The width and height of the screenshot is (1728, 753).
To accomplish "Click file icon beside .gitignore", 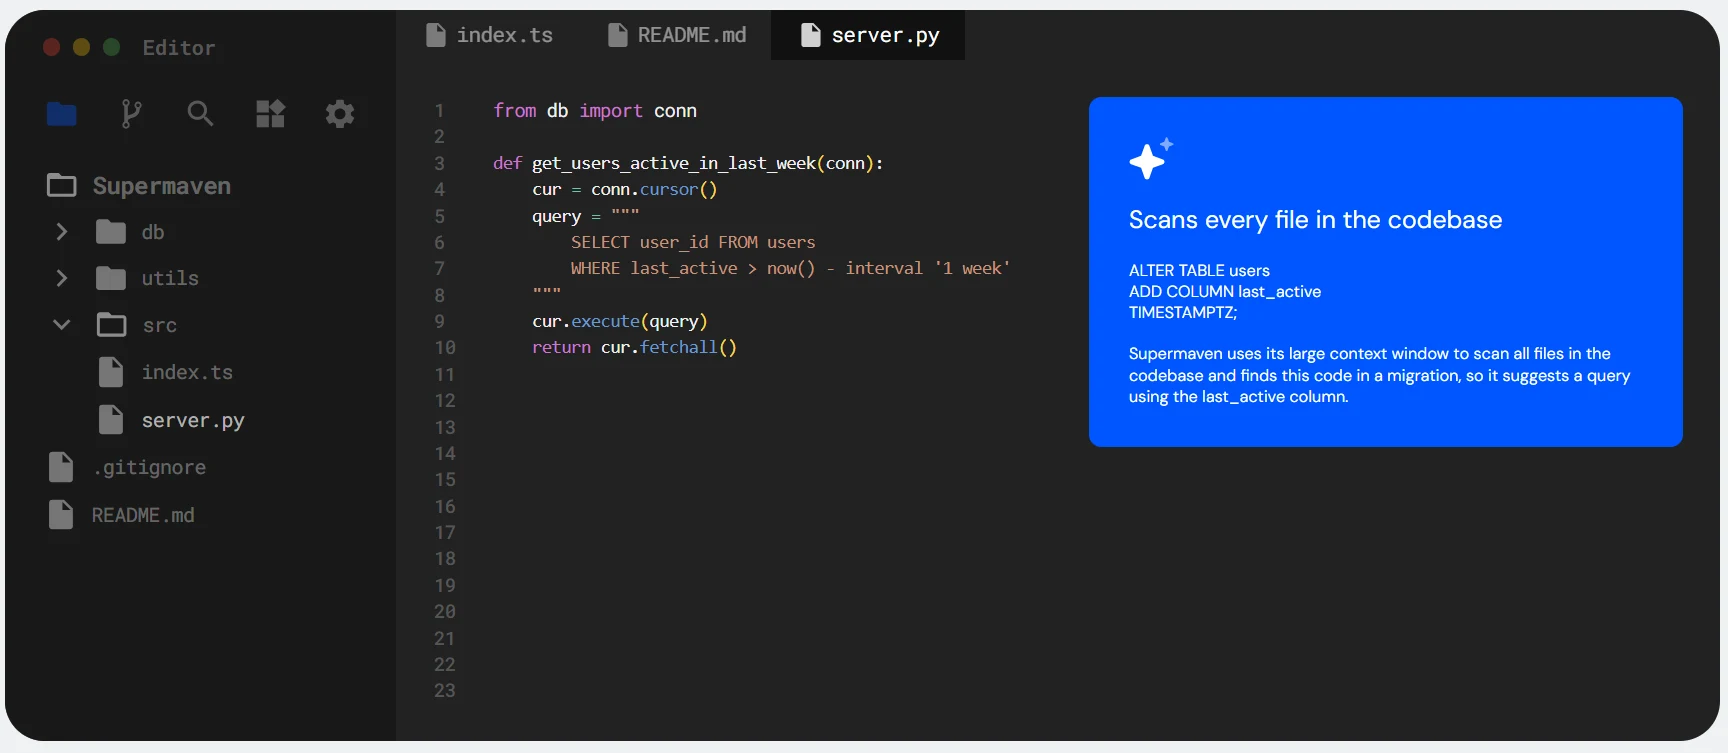I will (x=61, y=467).
